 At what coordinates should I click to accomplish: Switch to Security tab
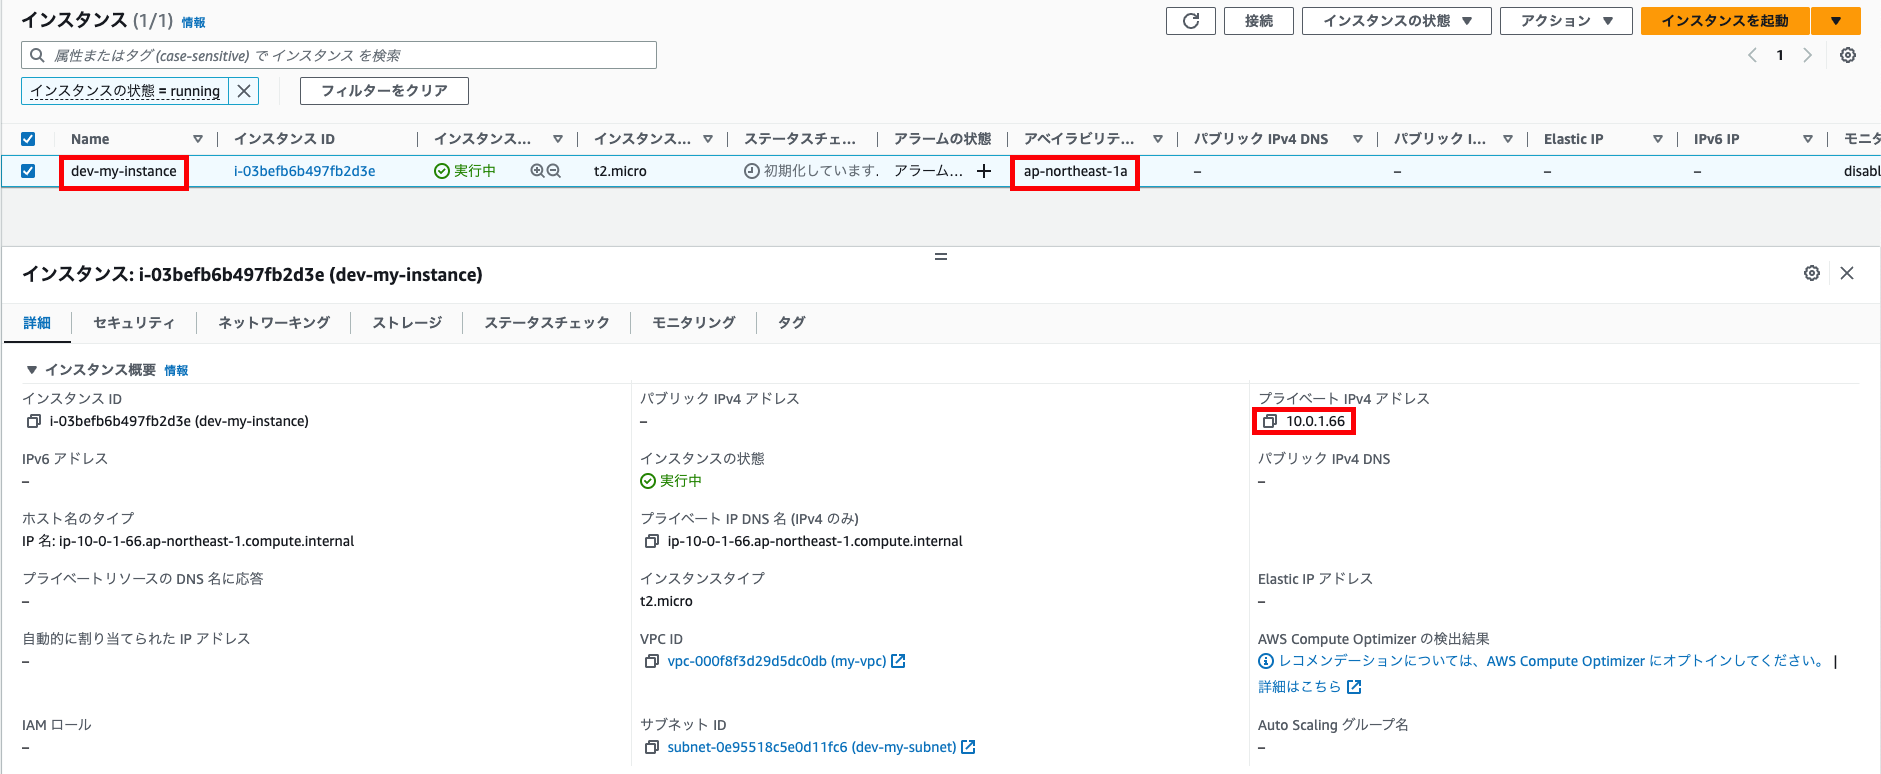[134, 323]
